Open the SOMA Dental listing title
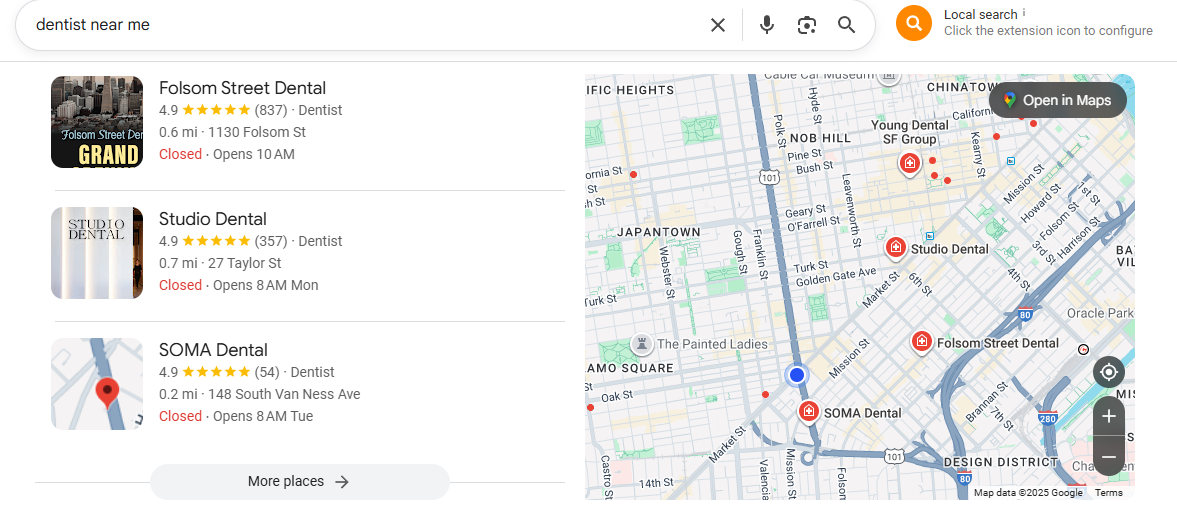Viewport: 1177px width, 525px height. pos(213,350)
